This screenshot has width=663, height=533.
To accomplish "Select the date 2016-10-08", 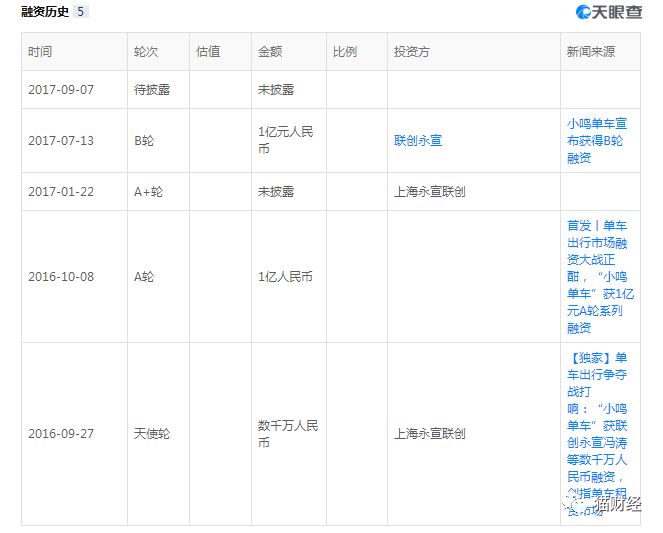I will tap(61, 276).
